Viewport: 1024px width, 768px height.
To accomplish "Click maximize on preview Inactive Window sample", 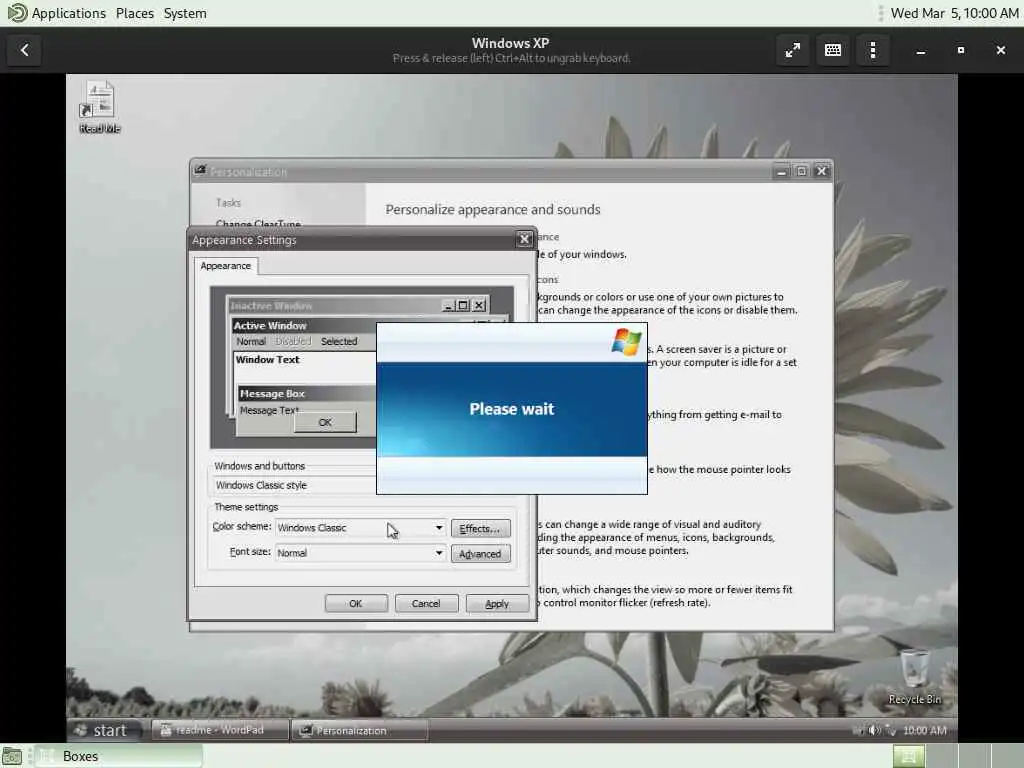I will click(x=463, y=305).
